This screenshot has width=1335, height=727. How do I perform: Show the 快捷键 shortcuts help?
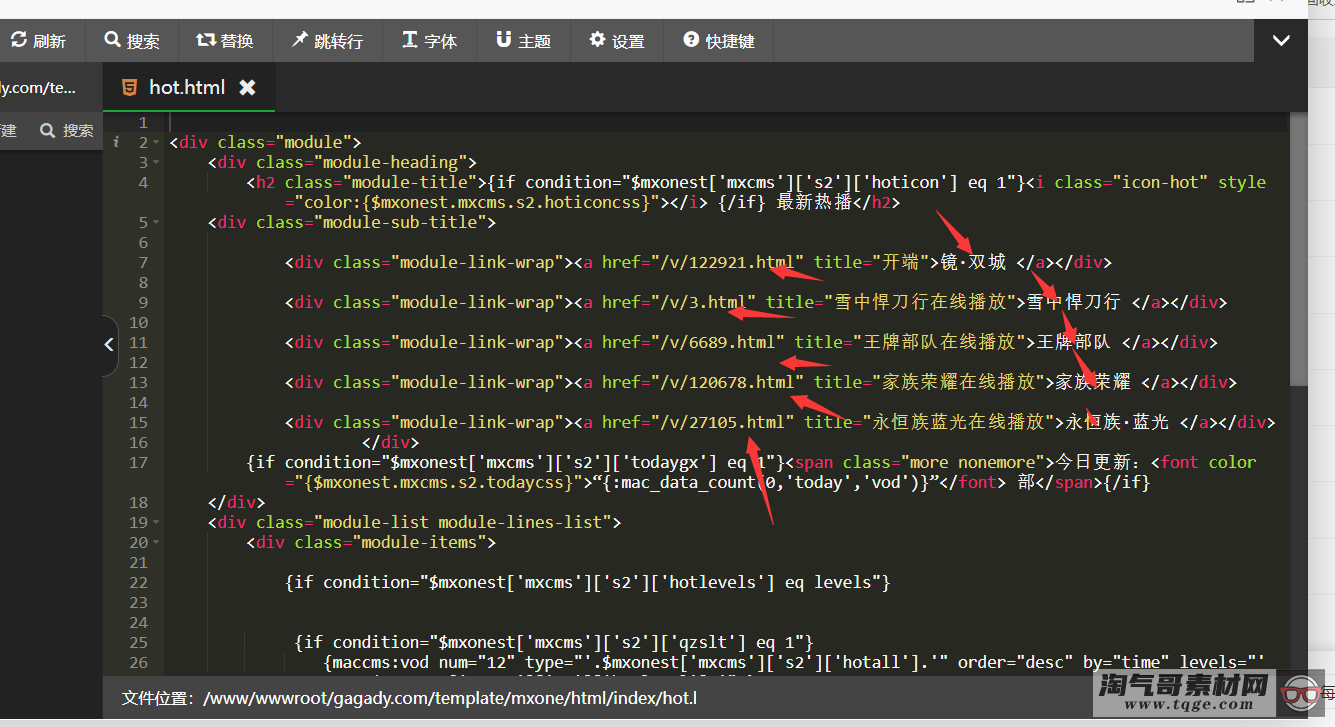pyautogui.click(x=719, y=41)
